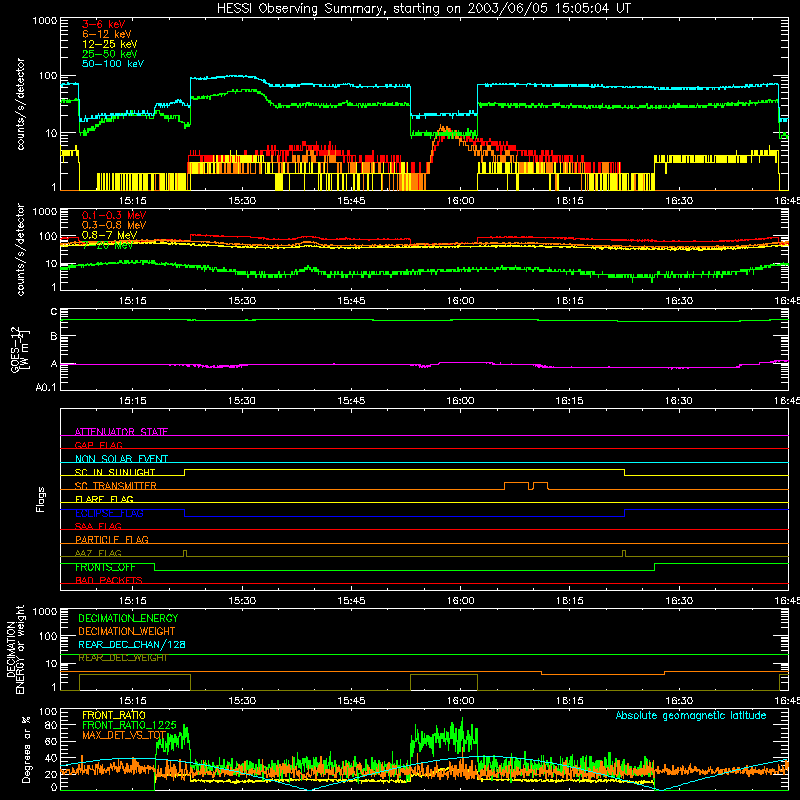800x800 pixels.
Task: Select the B level tick label on GOES plot
Action: coord(54,337)
